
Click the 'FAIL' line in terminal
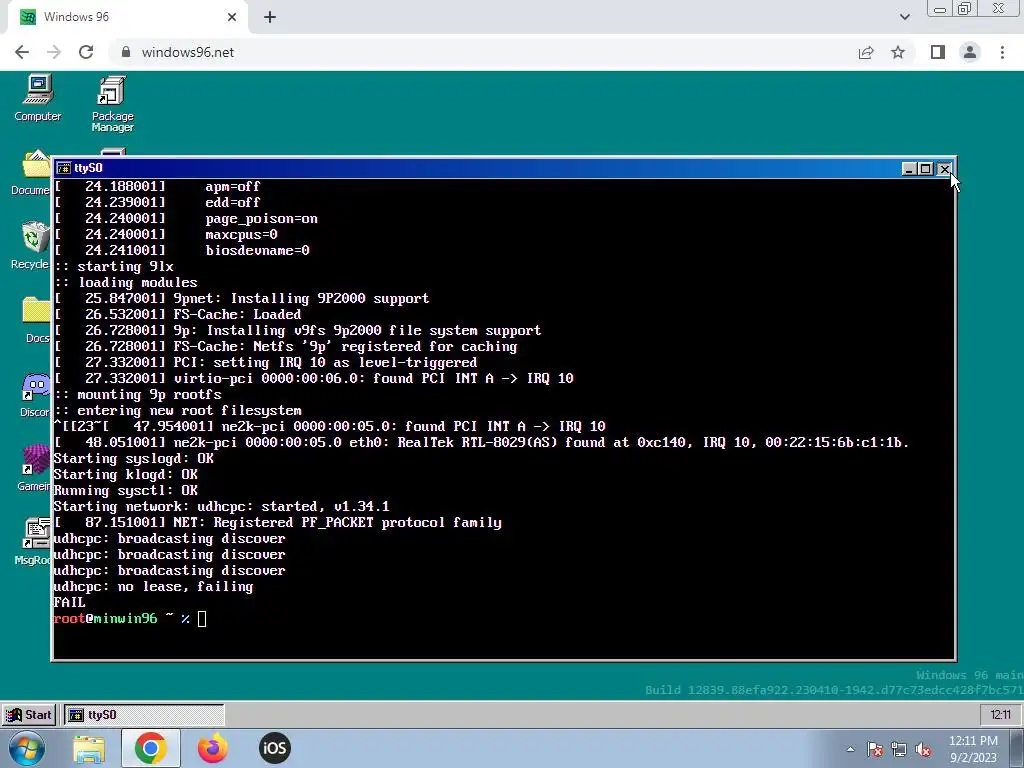point(69,602)
